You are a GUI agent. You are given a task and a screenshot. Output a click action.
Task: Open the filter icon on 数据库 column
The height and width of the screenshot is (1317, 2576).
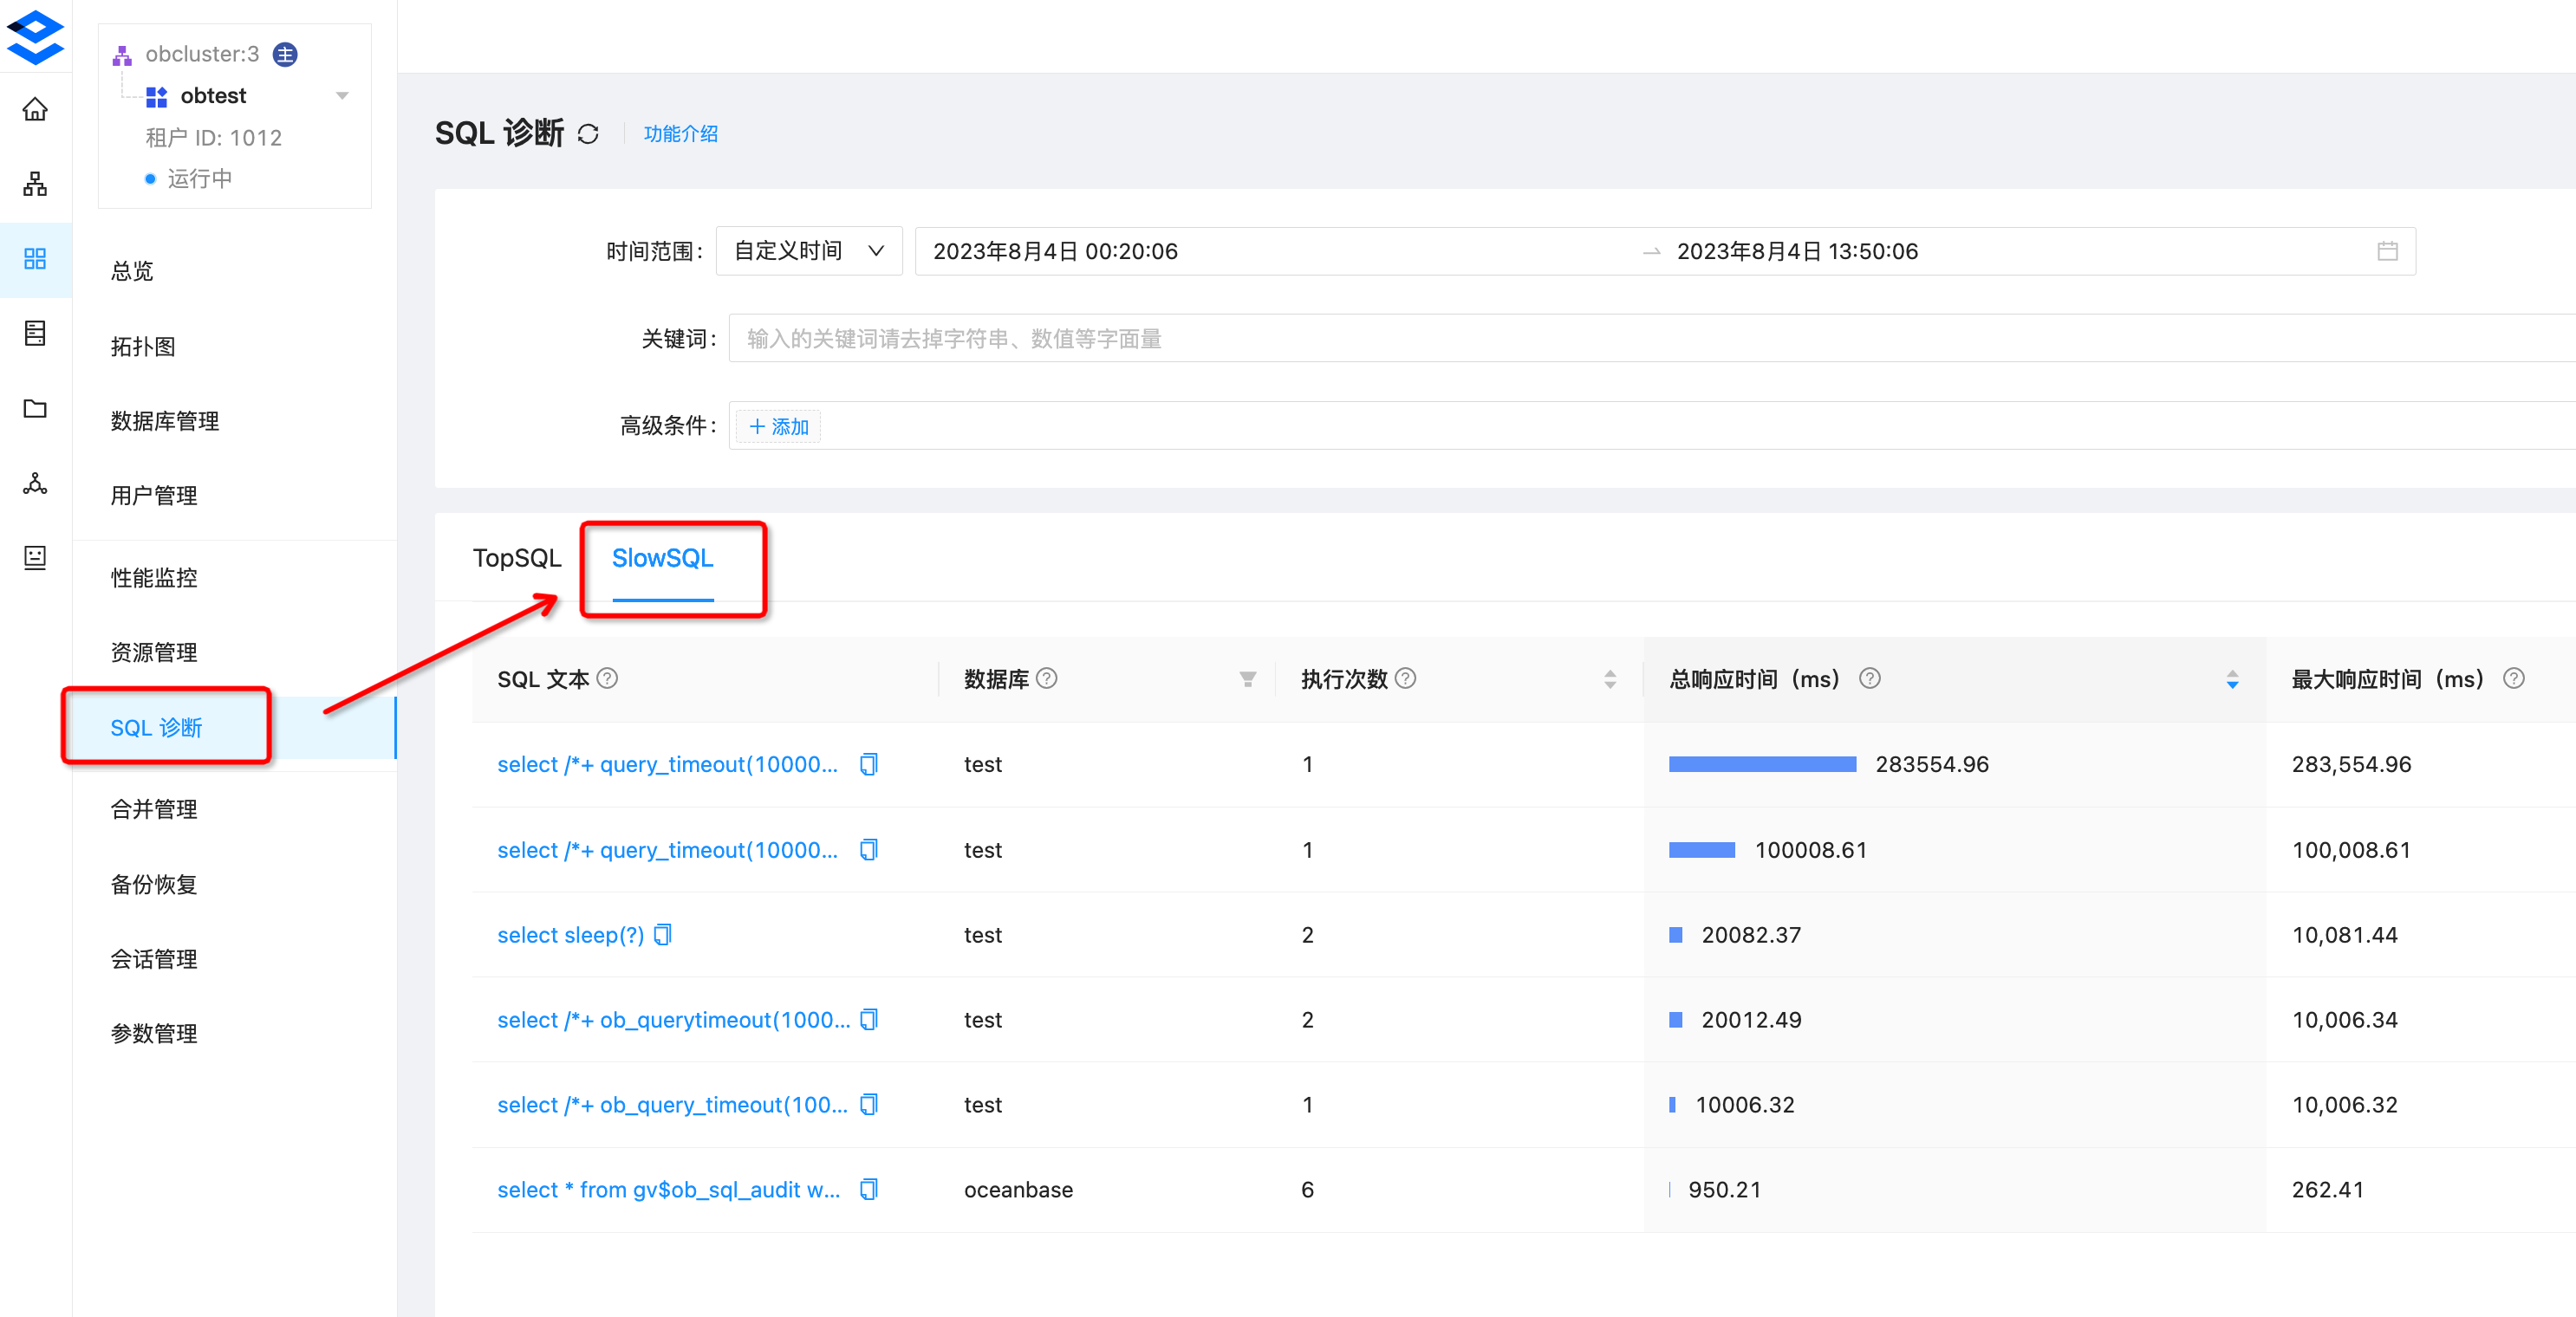tap(1247, 679)
